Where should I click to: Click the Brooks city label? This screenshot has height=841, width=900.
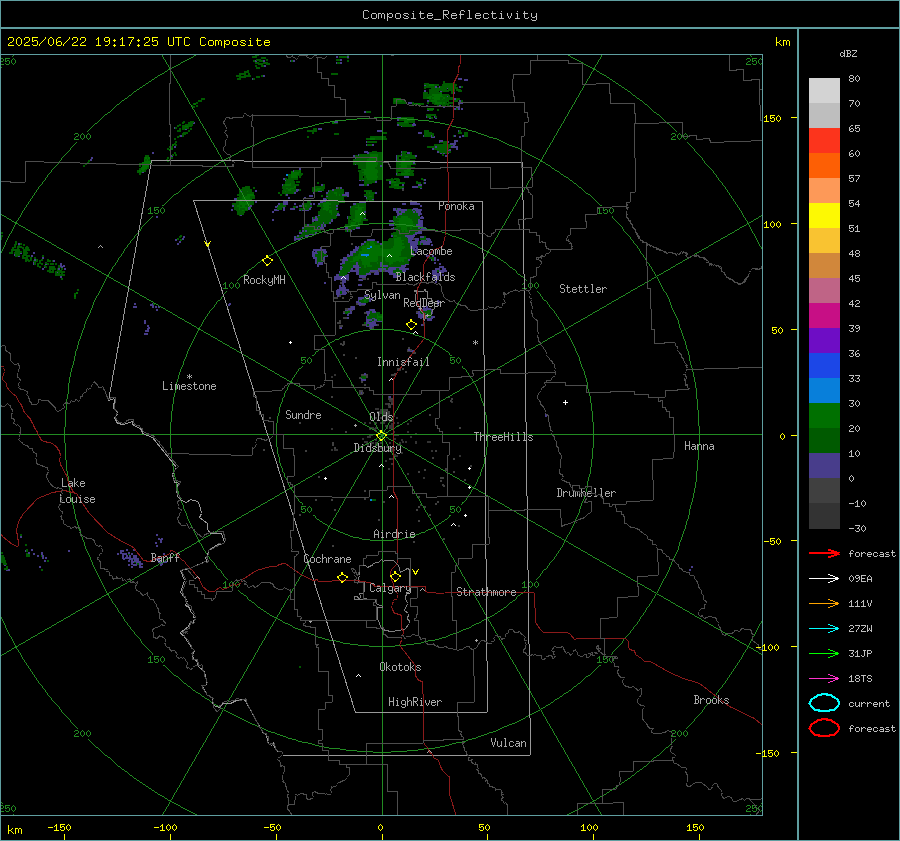click(711, 700)
